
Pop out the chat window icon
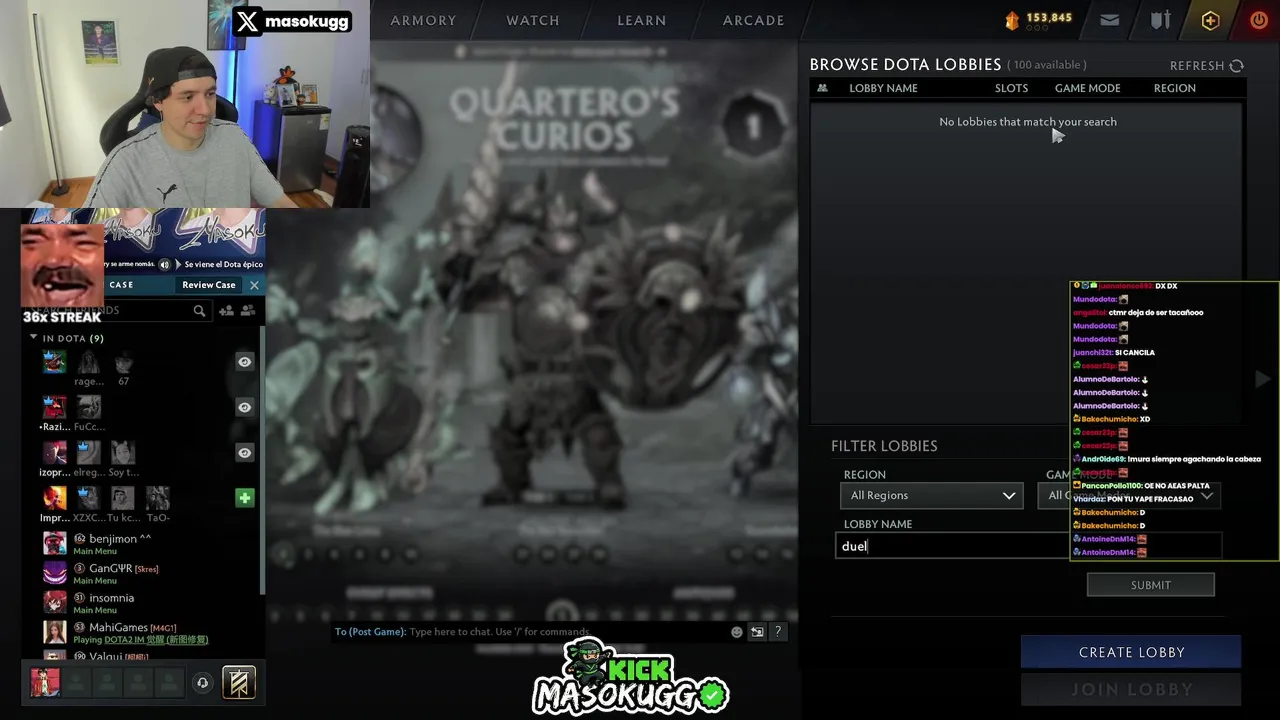coord(757,632)
